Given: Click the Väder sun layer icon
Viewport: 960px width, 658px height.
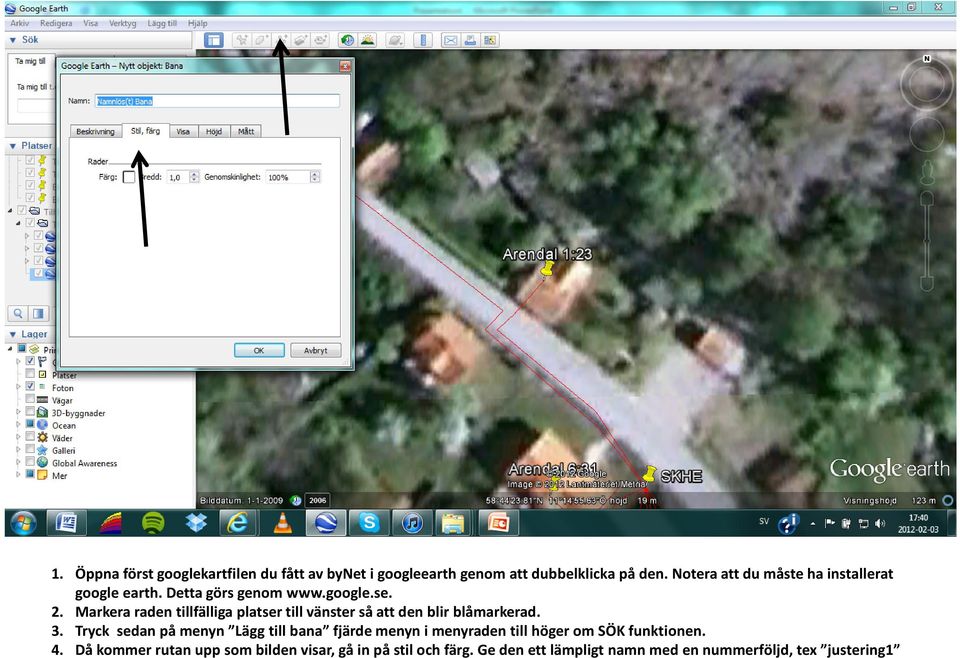Looking at the screenshot, I should (x=42, y=438).
